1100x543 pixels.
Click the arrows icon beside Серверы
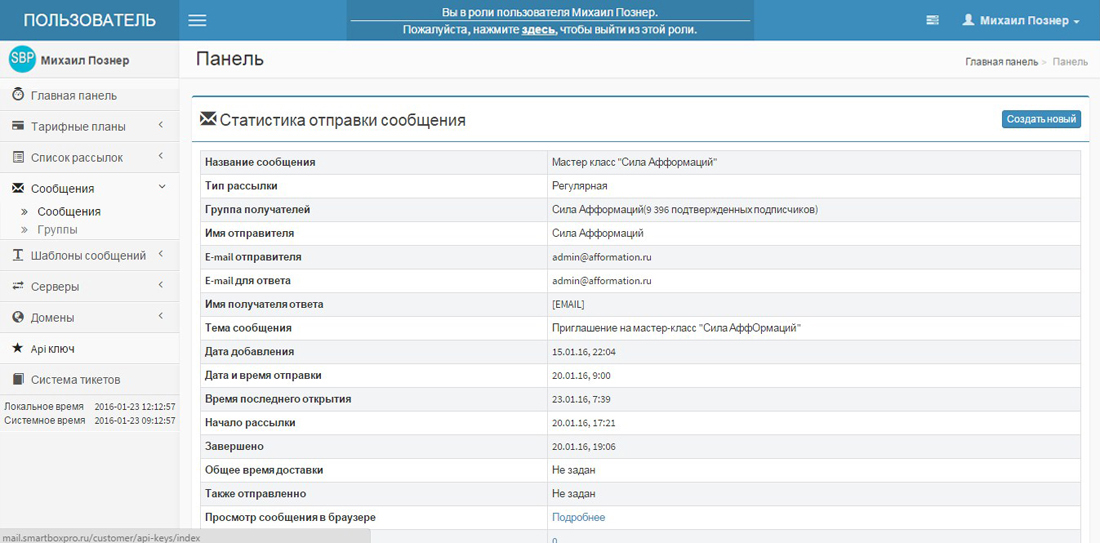point(18,286)
